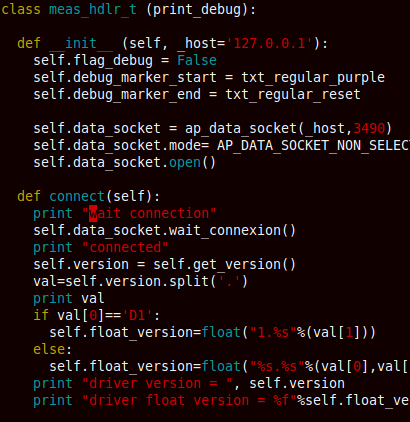
Task: Click AP_DATA_SOCKET_NON_SELECT constant
Action: (x=313, y=145)
